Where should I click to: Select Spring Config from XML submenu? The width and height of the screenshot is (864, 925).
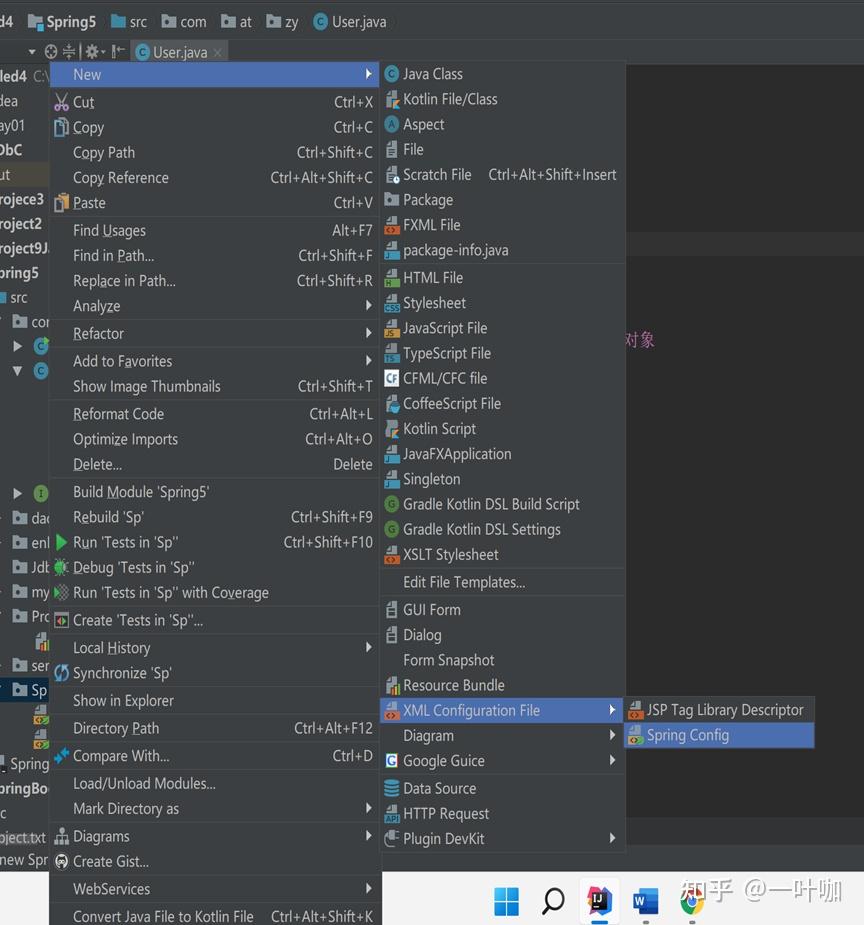tap(719, 735)
